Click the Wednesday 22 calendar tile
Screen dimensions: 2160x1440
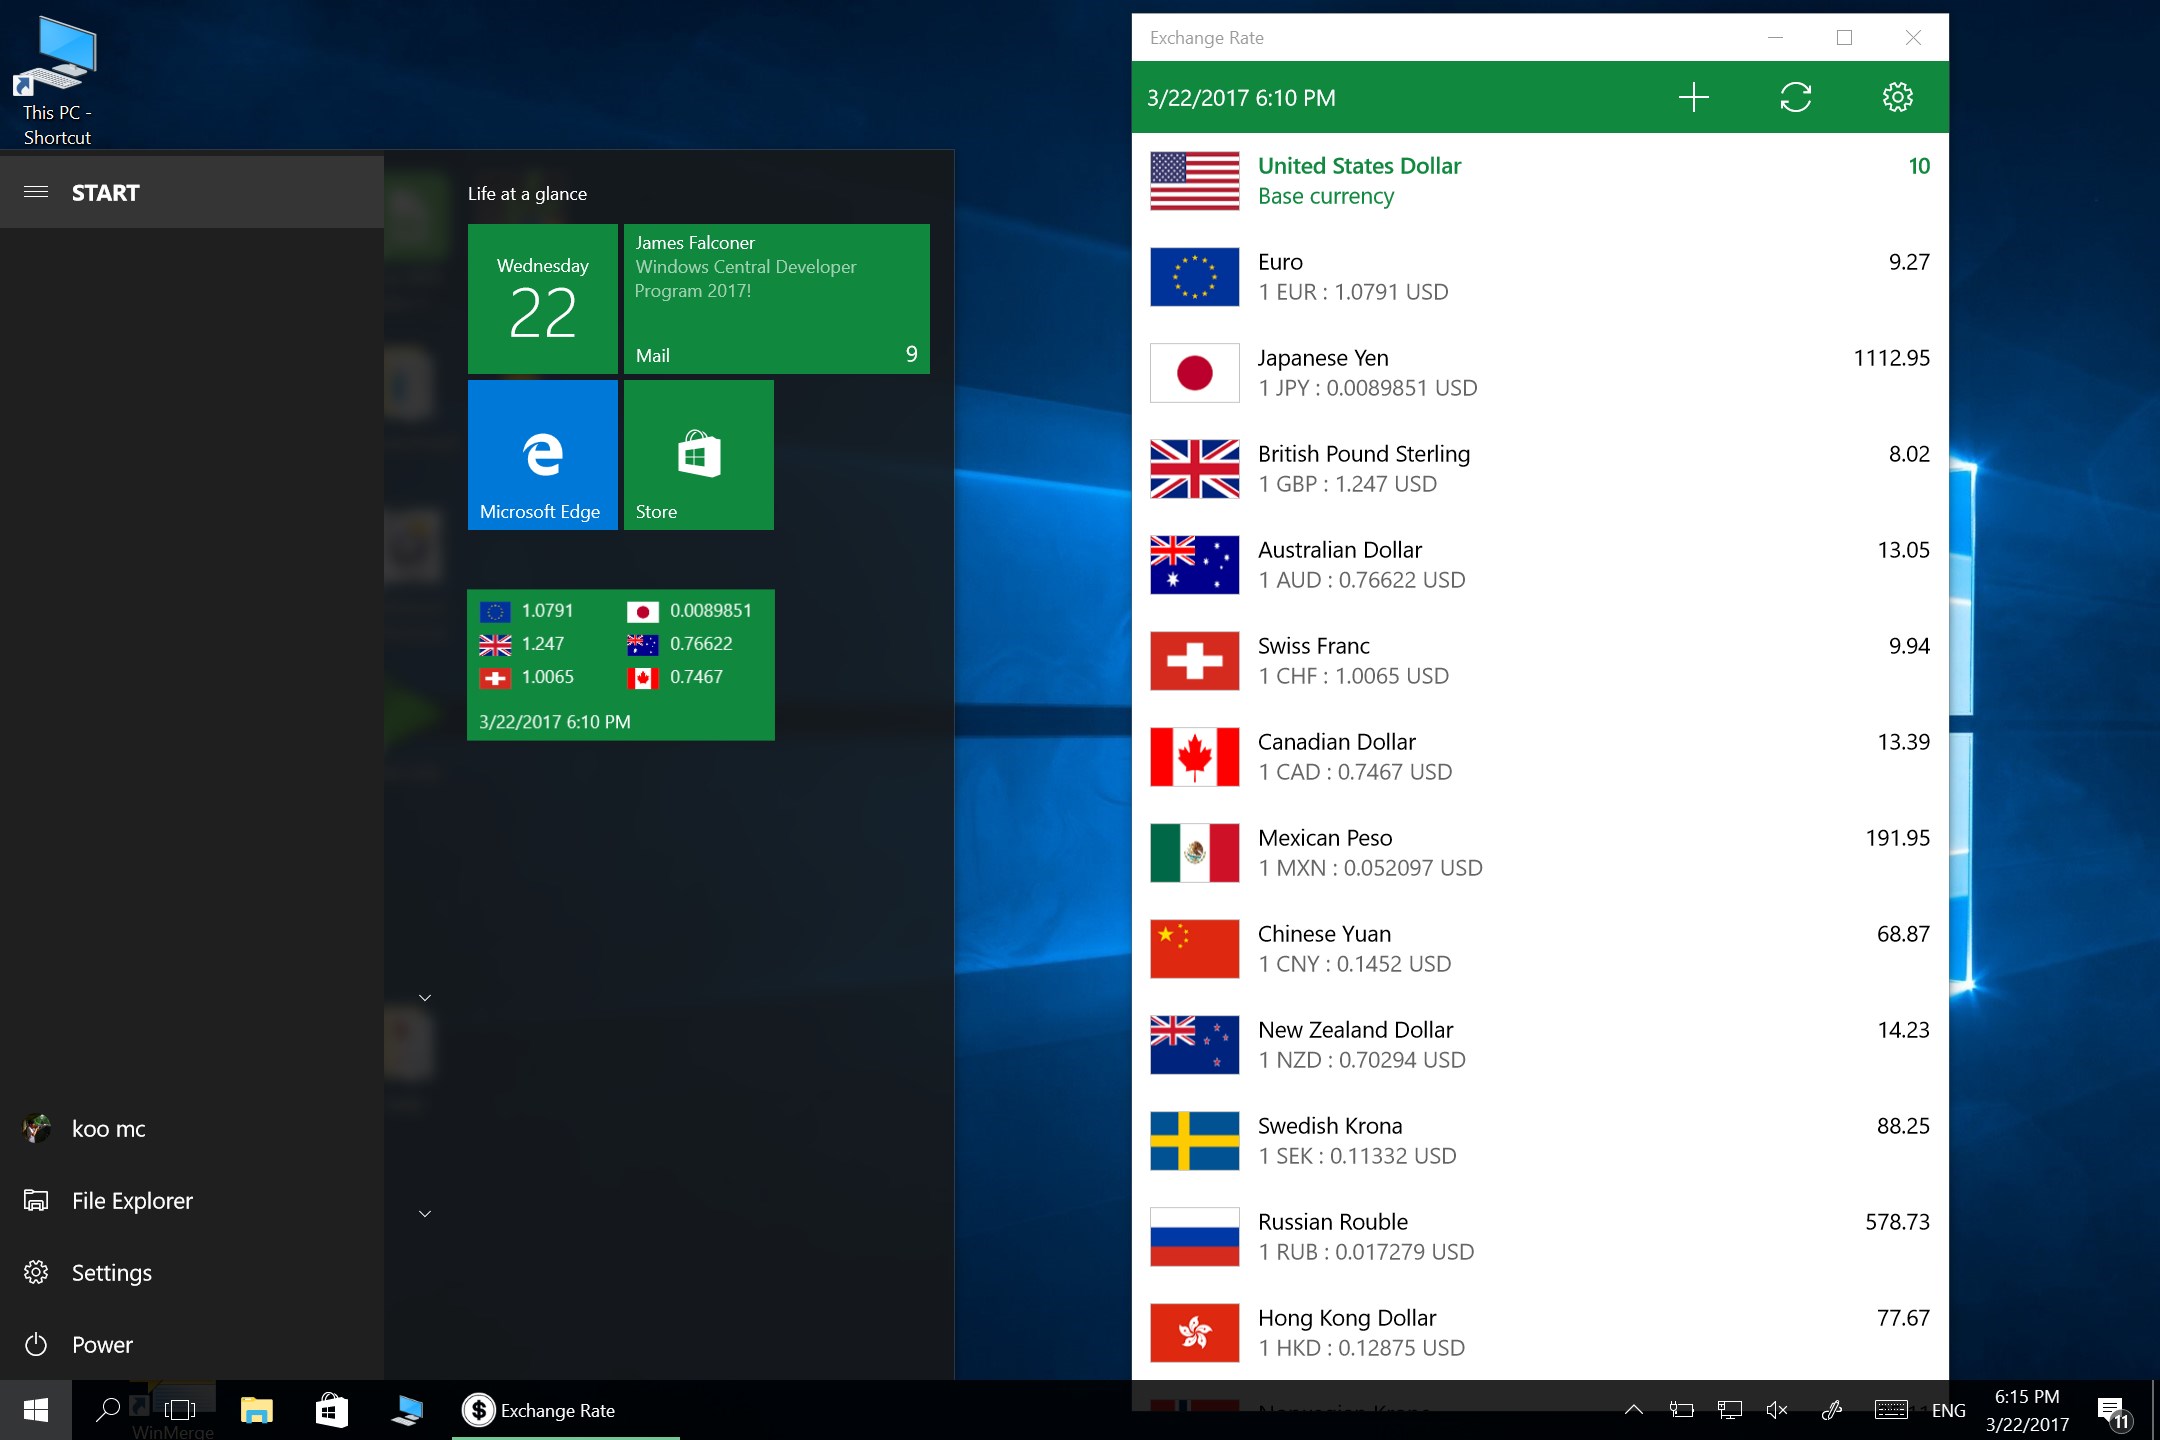pyautogui.click(x=542, y=299)
